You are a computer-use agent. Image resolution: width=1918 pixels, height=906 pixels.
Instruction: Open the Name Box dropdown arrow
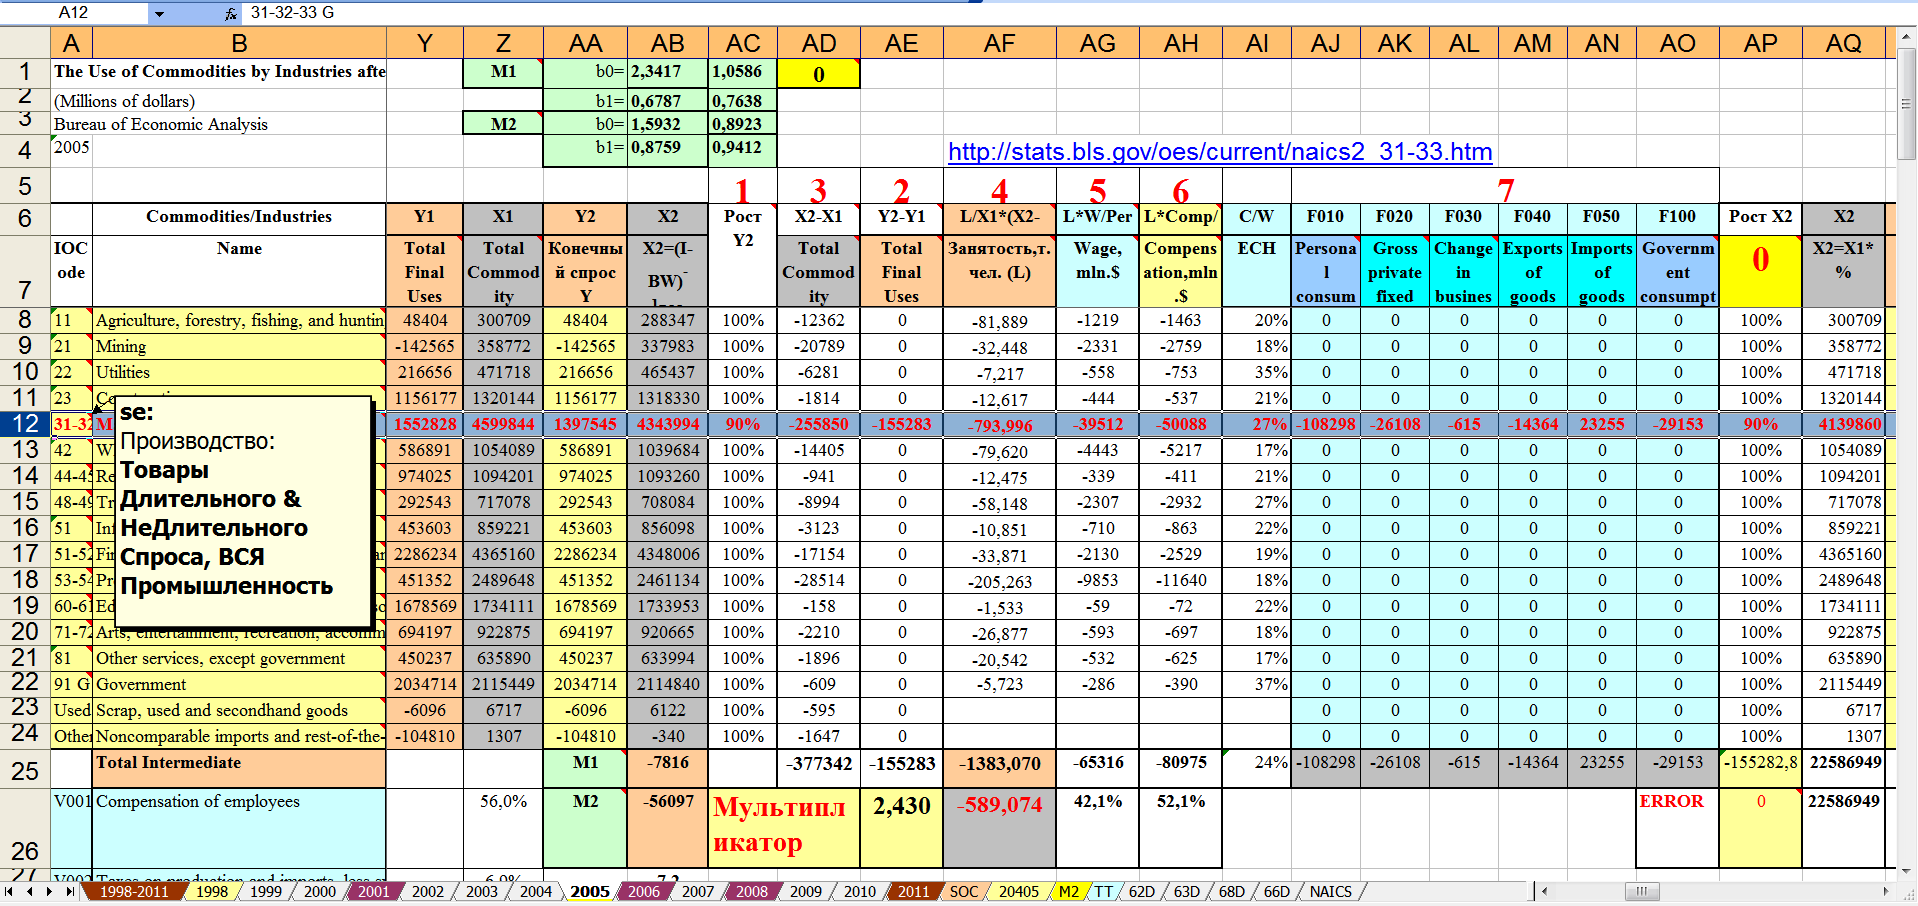[x=159, y=13]
